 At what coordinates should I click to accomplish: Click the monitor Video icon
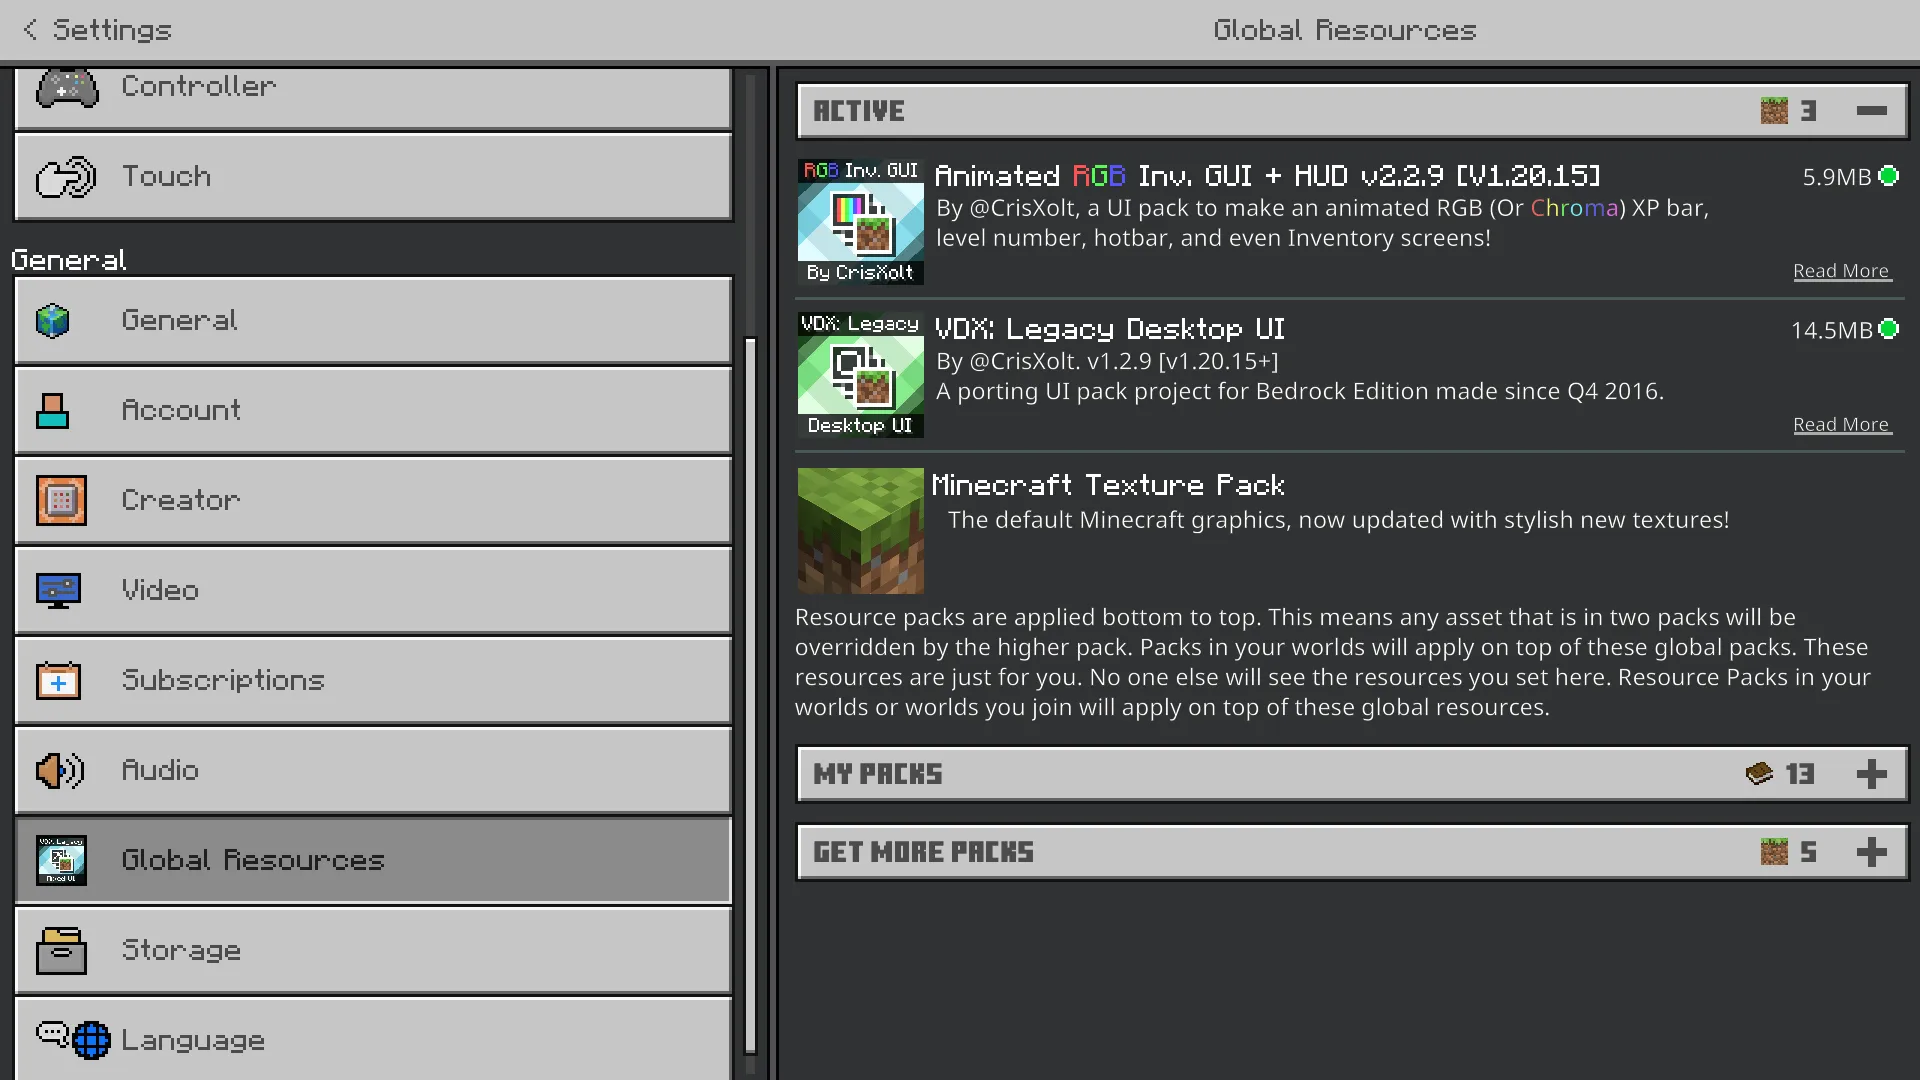tap(58, 590)
